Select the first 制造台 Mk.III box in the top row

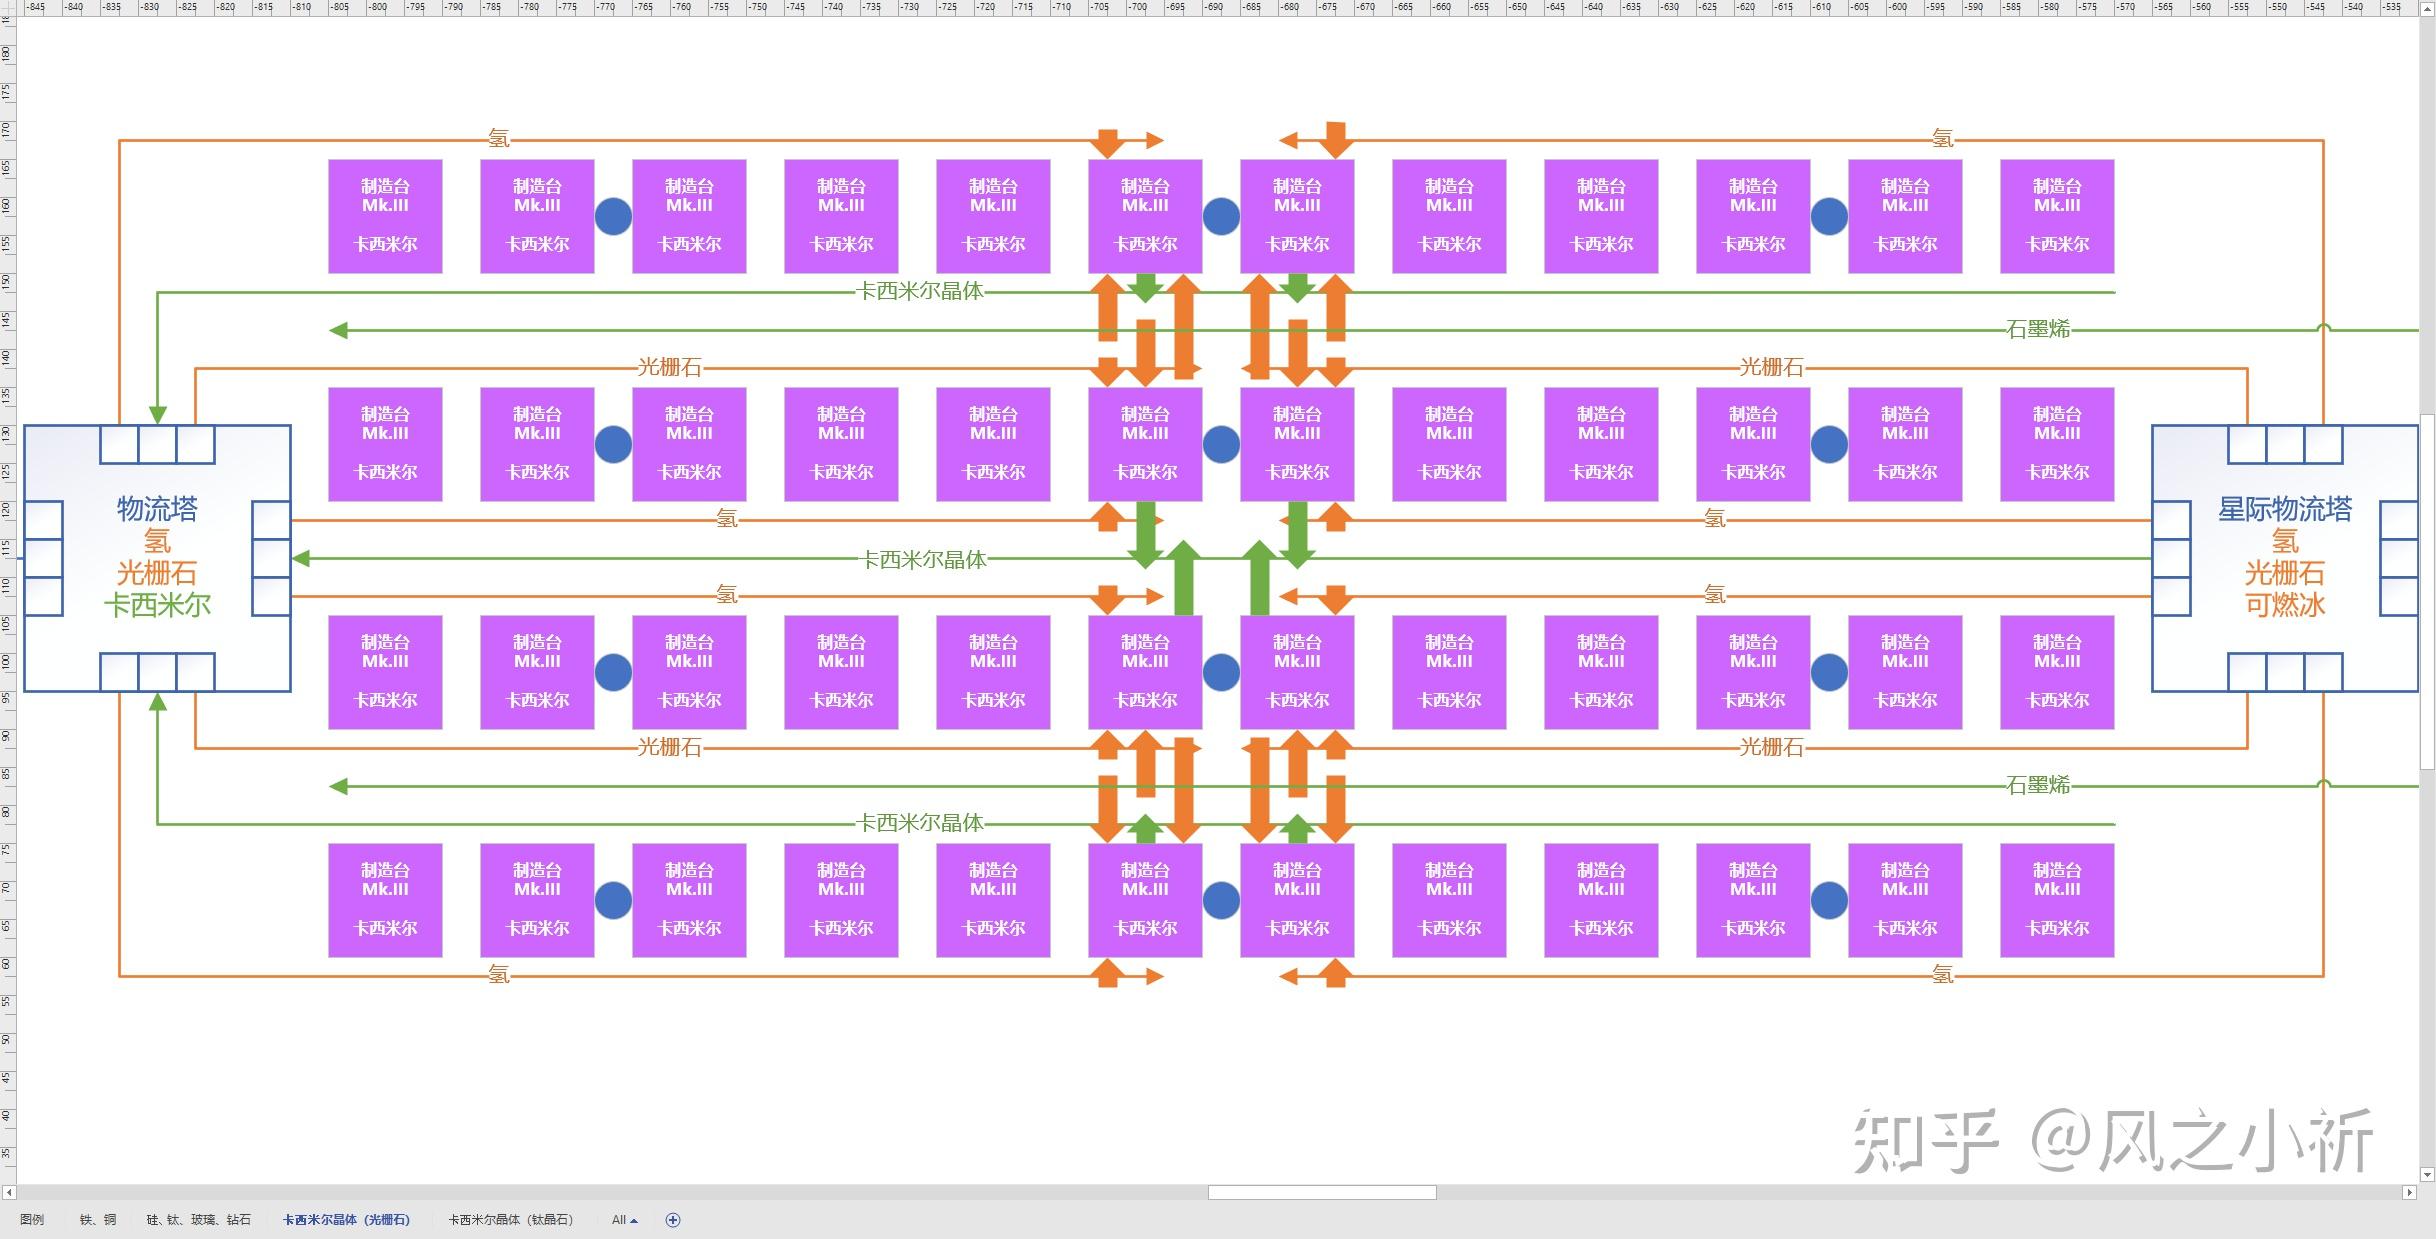point(385,216)
